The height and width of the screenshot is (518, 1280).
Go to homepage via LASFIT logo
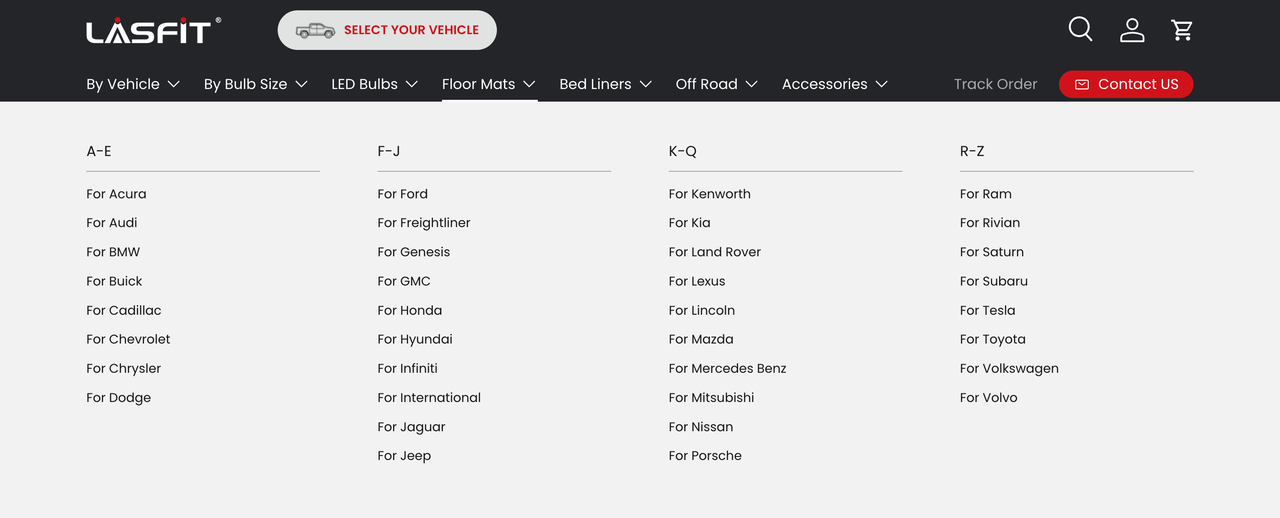click(154, 31)
